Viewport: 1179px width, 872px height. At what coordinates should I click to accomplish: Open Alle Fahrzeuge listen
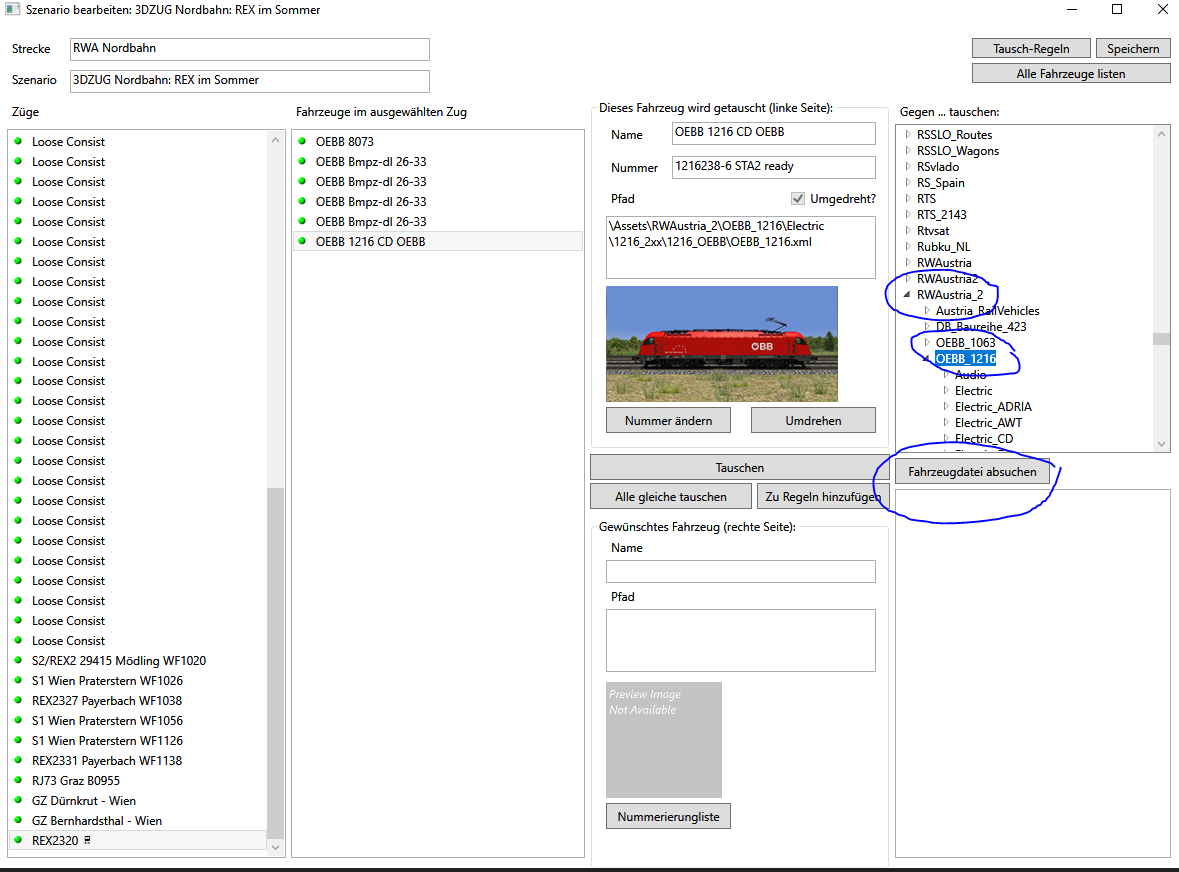[x=1071, y=74]
